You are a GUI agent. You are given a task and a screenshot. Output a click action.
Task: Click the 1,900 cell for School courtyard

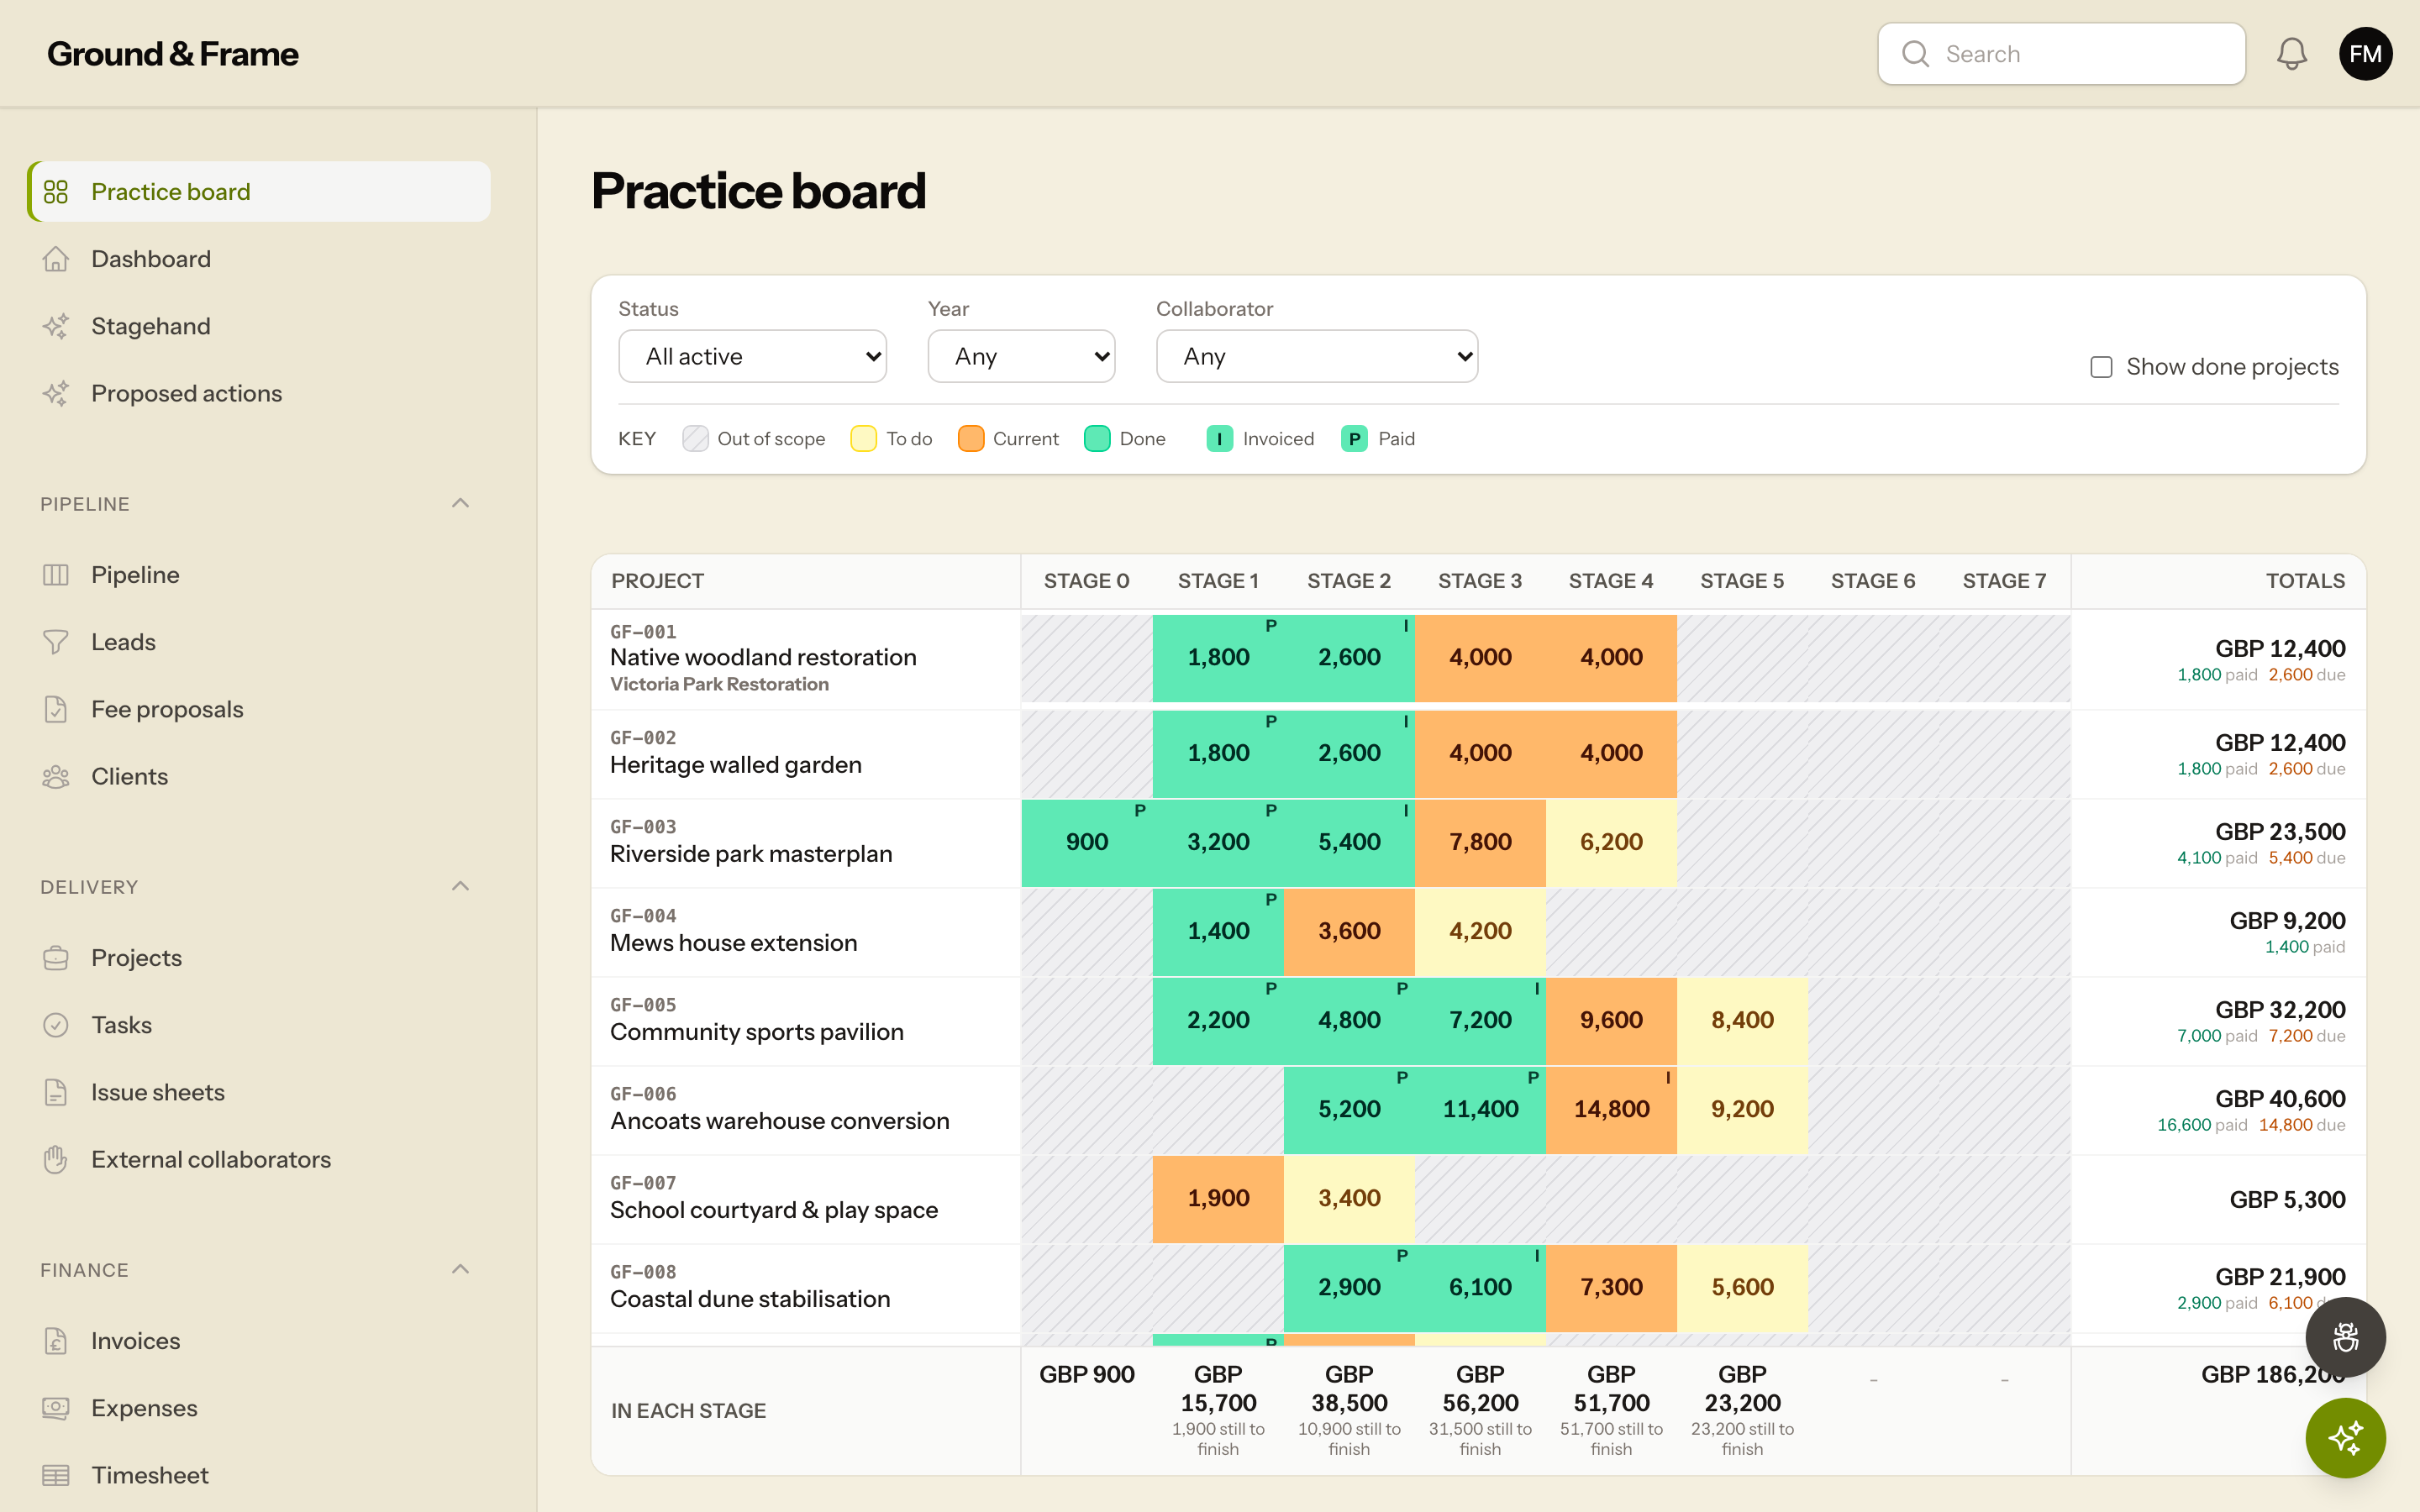1218,1199
